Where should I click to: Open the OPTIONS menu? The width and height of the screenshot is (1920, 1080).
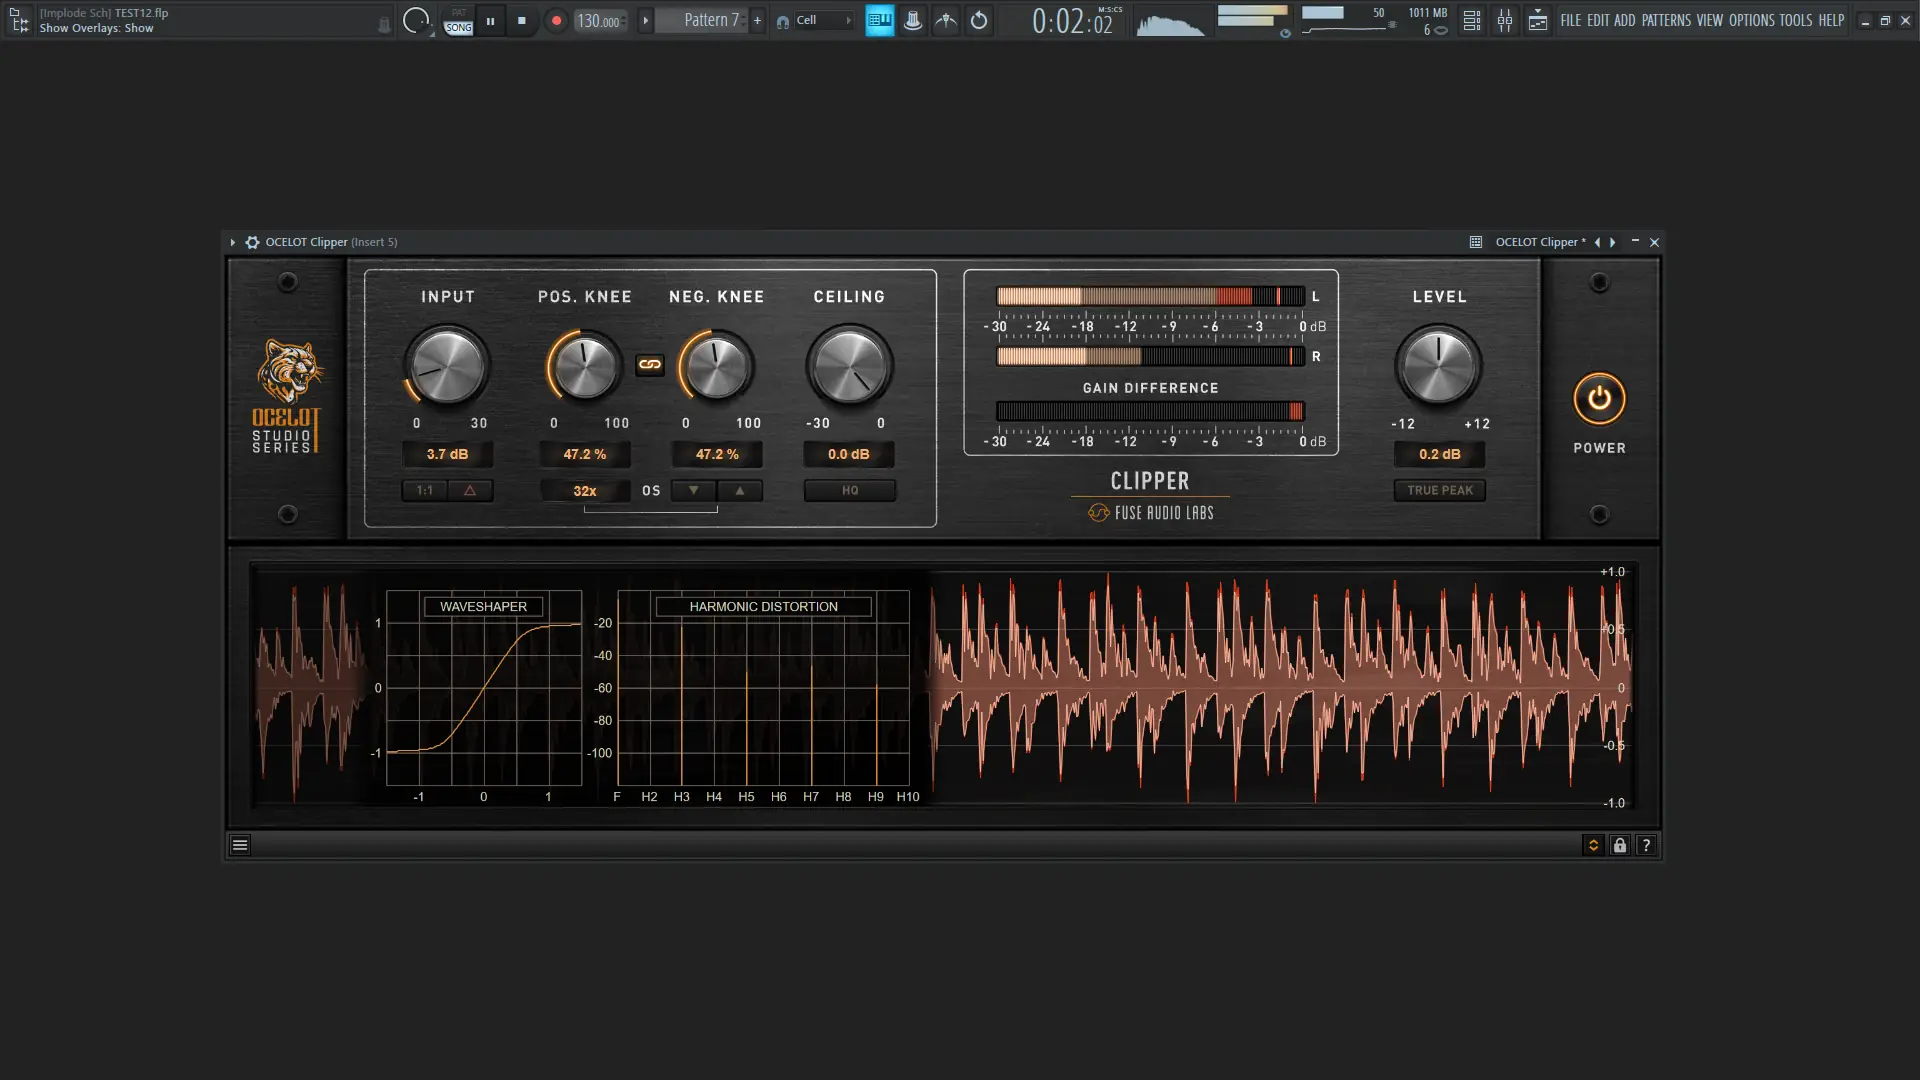(x=1751, y=20)
